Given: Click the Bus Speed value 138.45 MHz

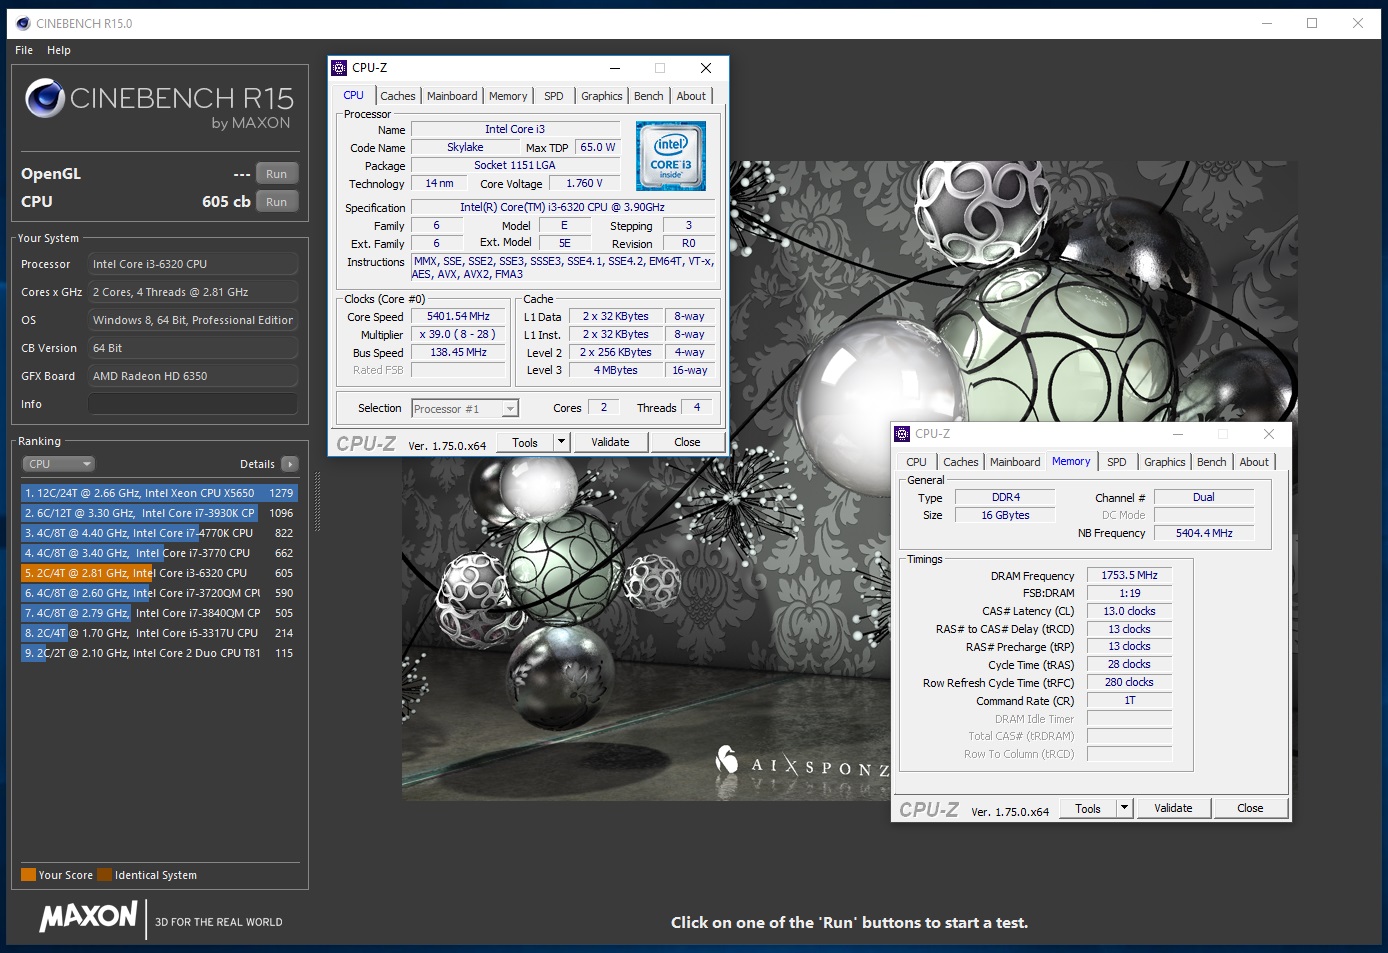Looking at the screenshot, I should 458,352.
